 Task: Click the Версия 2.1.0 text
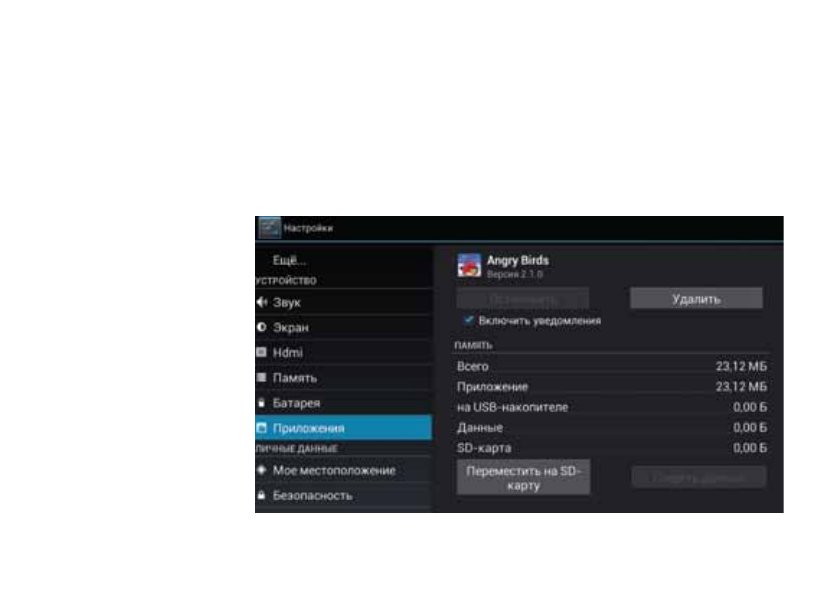pyautogui.click(x=515, y=274)
